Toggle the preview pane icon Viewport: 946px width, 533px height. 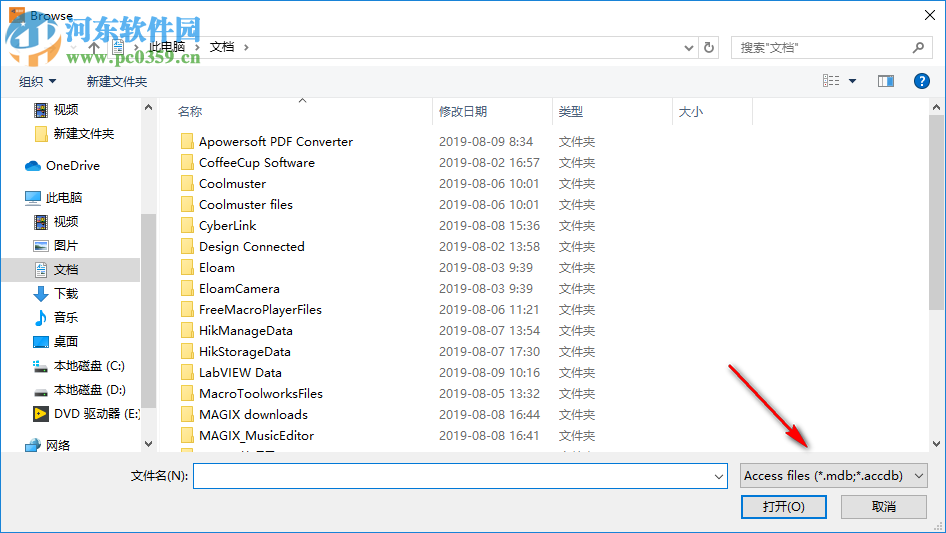[x=886, y=81]
